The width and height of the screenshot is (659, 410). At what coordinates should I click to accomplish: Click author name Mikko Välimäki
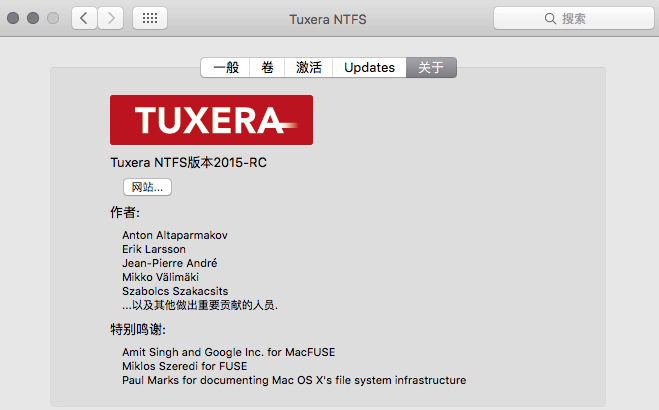tap(161, 277)
